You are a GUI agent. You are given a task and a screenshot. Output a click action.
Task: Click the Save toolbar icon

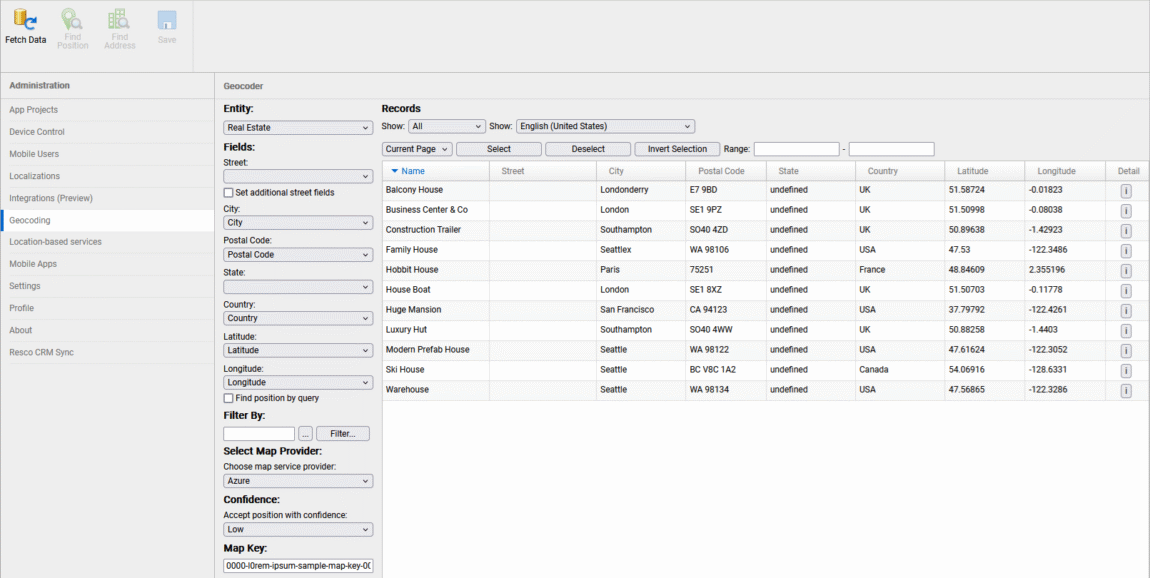[166, 25]
